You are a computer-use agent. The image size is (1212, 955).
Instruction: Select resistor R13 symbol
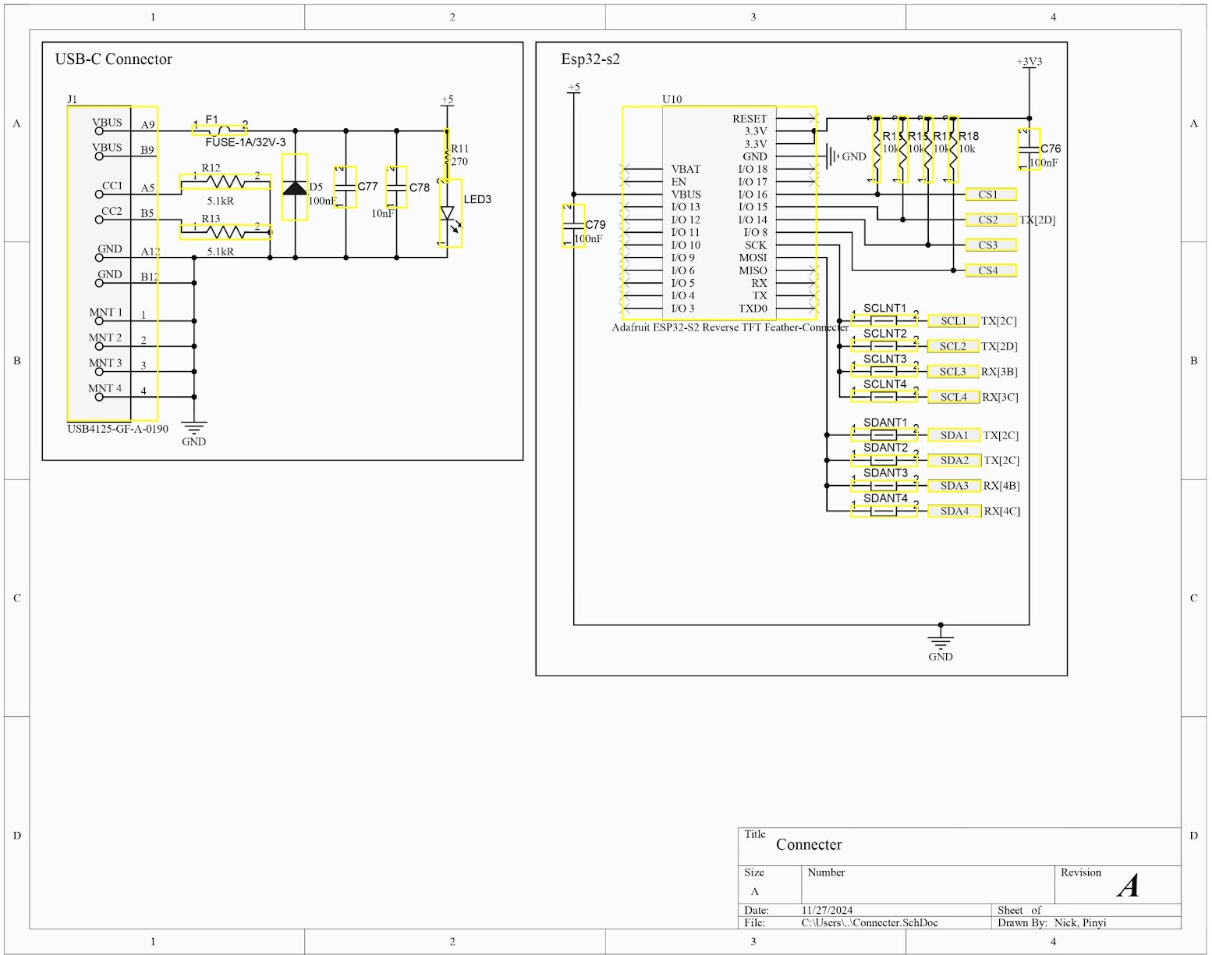tap(225, 231)
